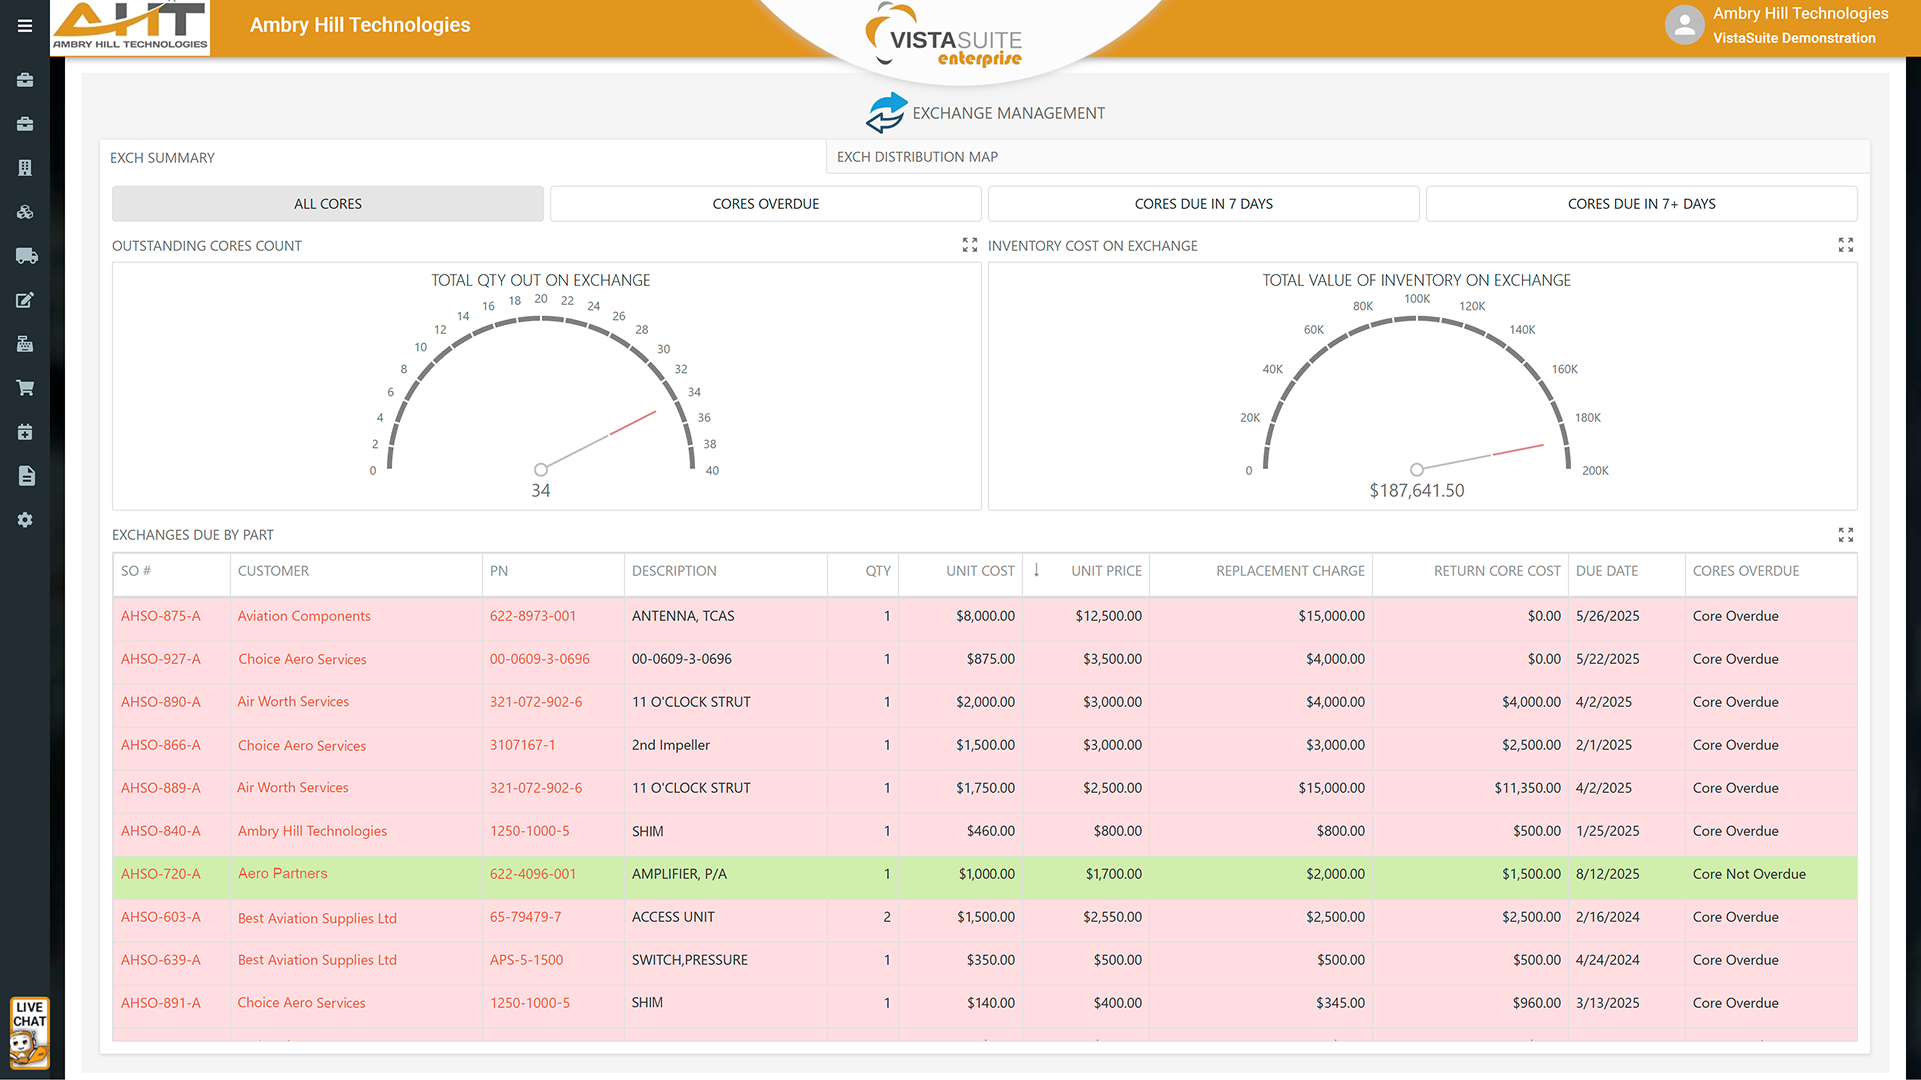Screen dimensions: 1921x1080
Task: Open the shopping cart sidebar icon
Action: pos(25,388)
